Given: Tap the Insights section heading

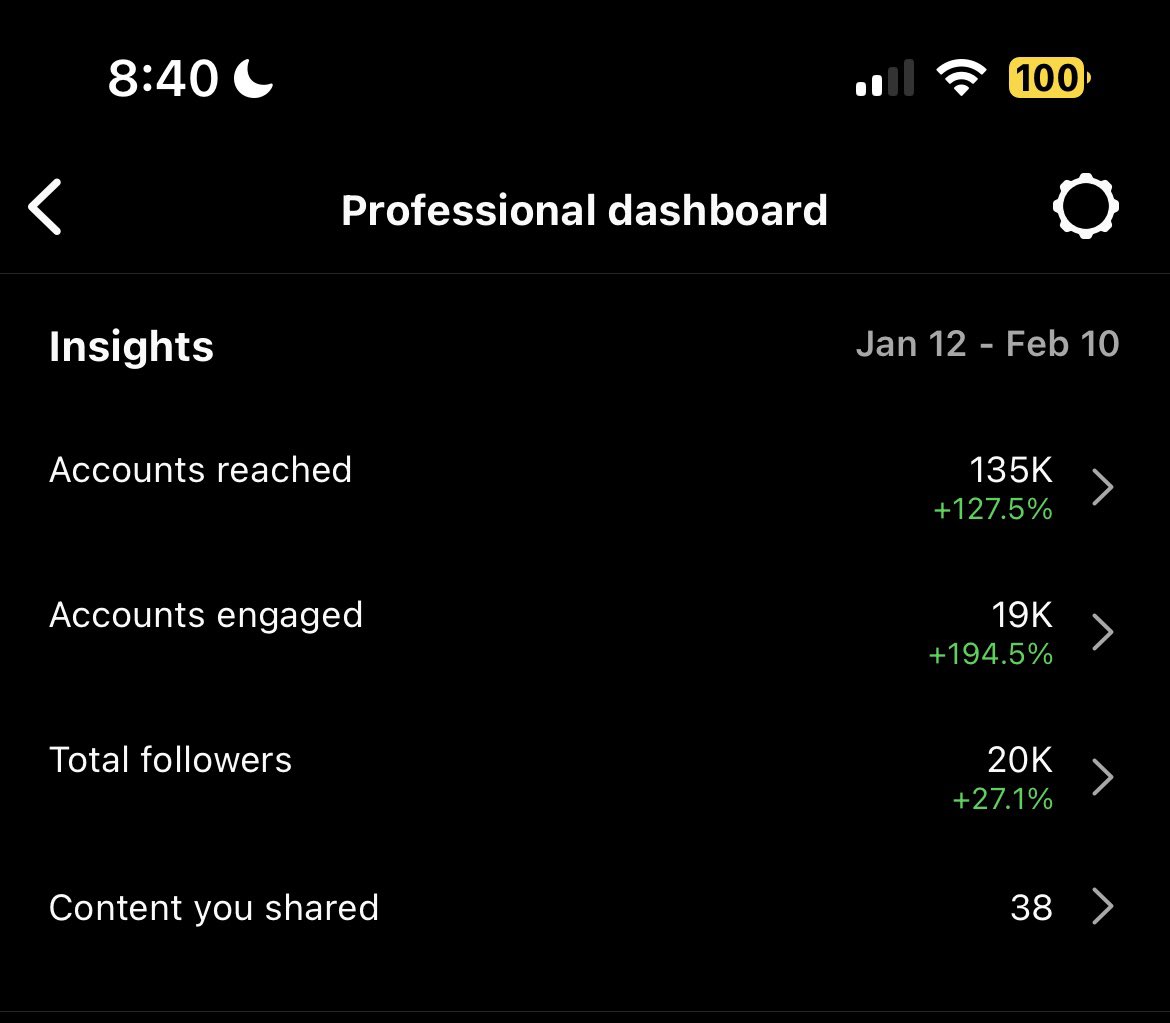Looking at the screenshot, I should [131, 347].
